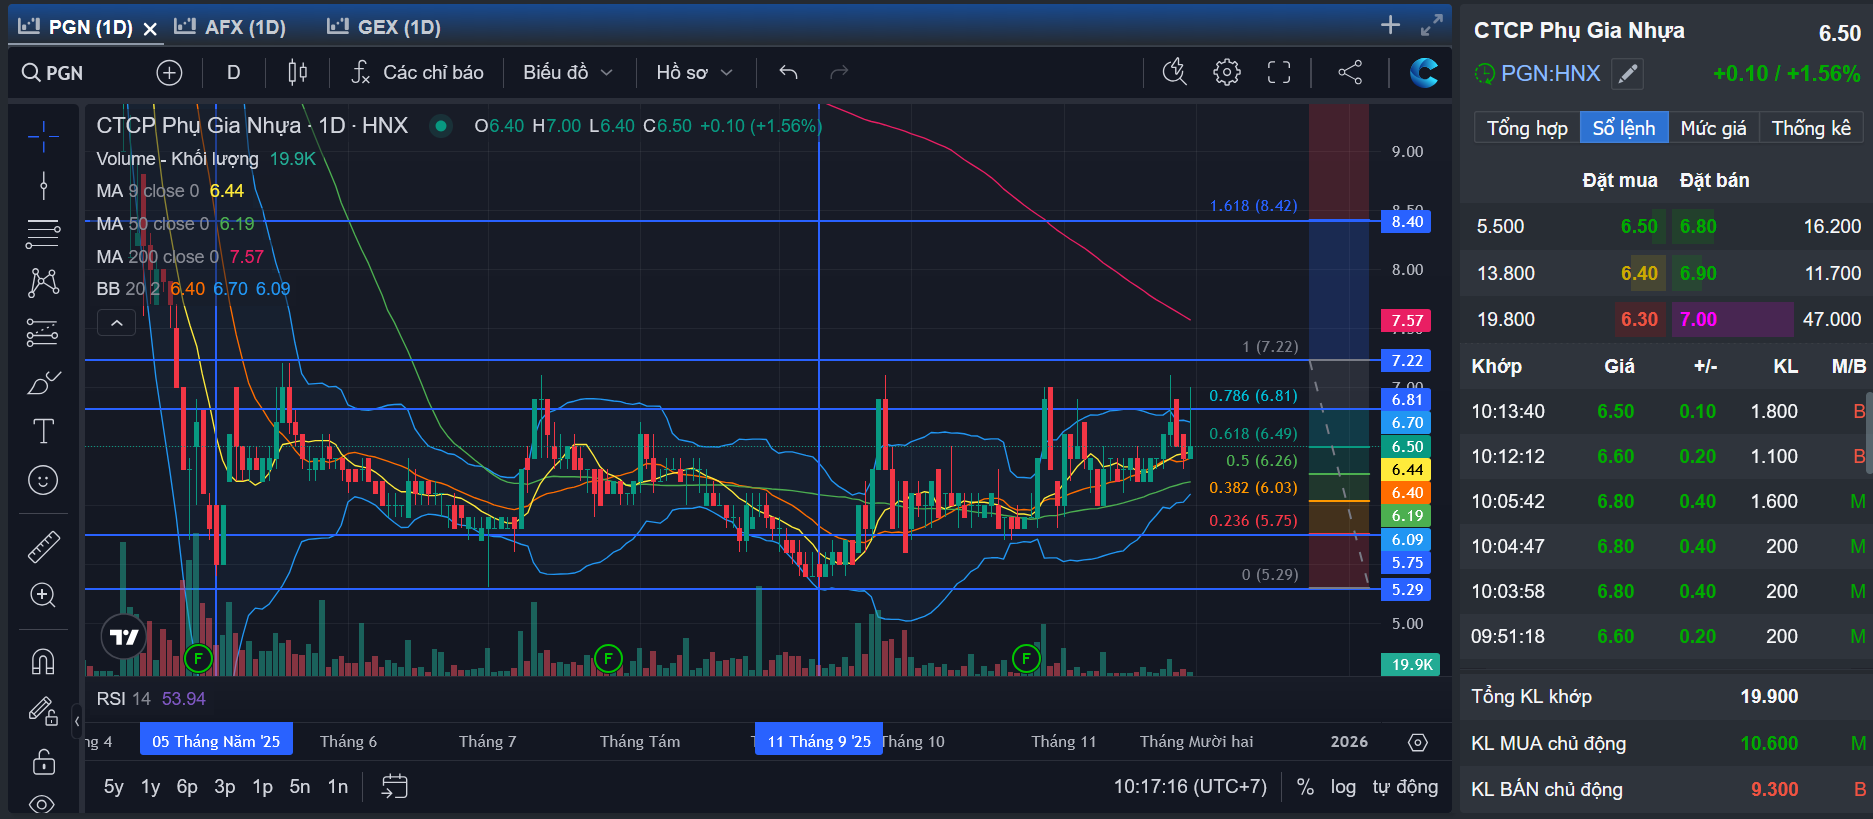Hide all drawings with eye icon

[x=43, y=804]
